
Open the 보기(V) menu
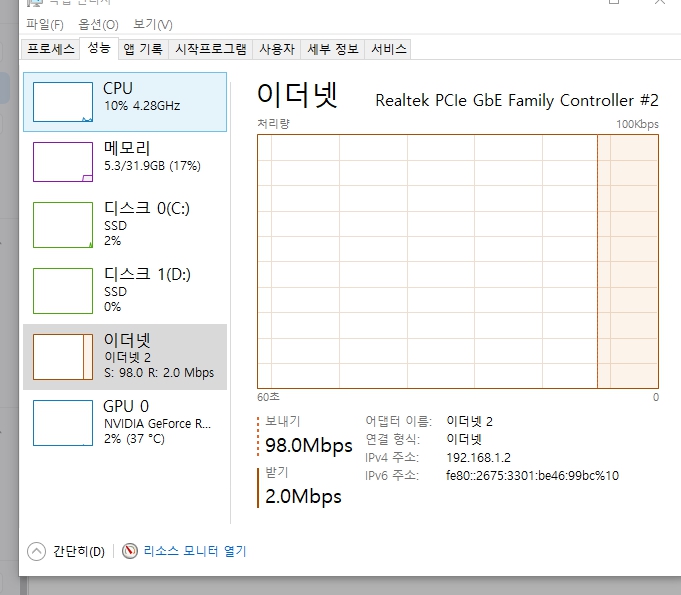pyautogui.click(x=153, y=24)
